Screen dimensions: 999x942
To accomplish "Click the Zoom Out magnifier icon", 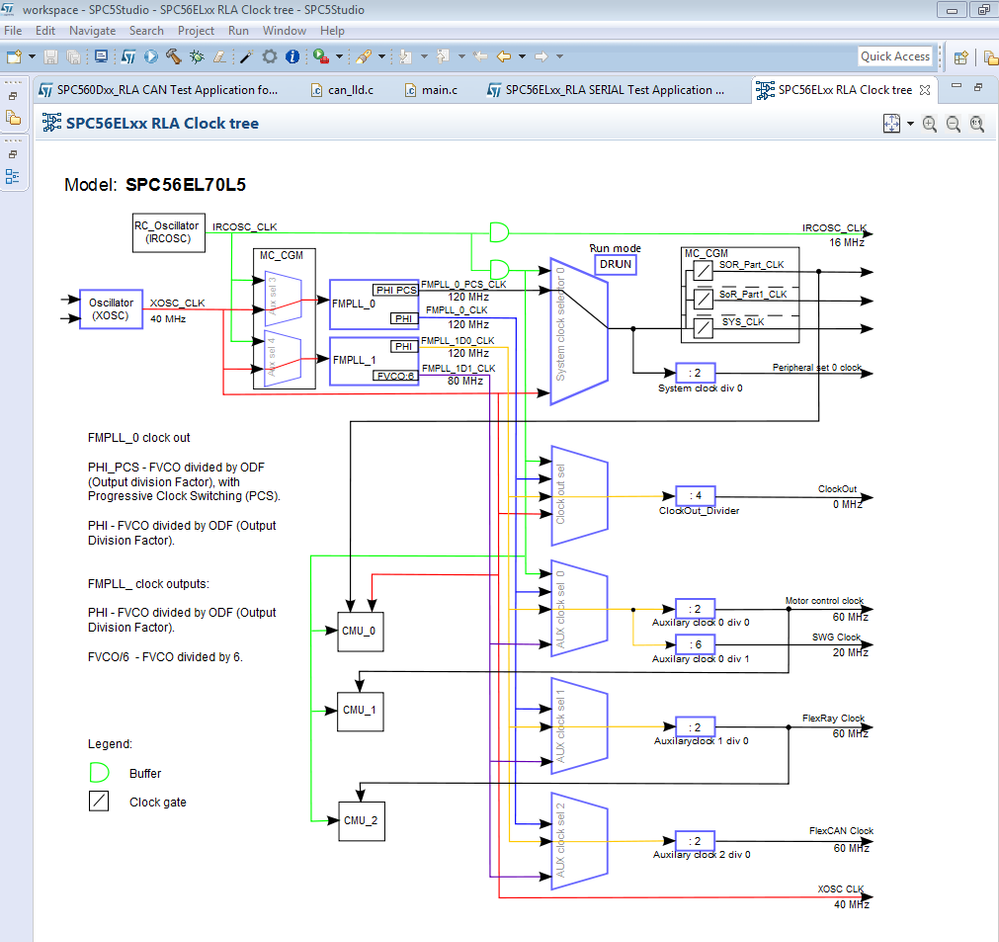I will point(953,124).
